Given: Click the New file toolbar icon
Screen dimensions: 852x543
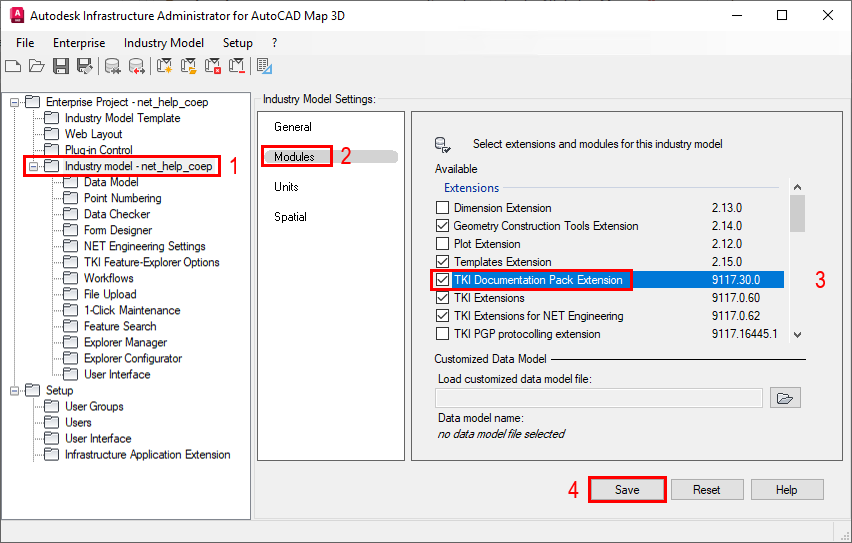Looking at the screenshot, I should [x=13, y=67].
